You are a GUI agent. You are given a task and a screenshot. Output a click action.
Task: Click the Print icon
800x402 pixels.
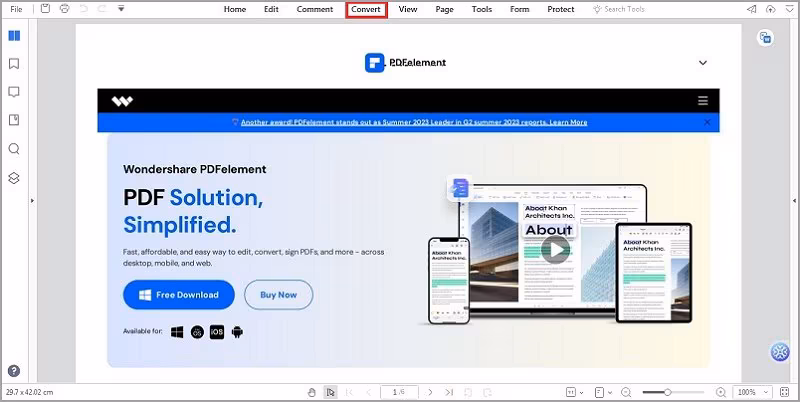tap(64, 8)
